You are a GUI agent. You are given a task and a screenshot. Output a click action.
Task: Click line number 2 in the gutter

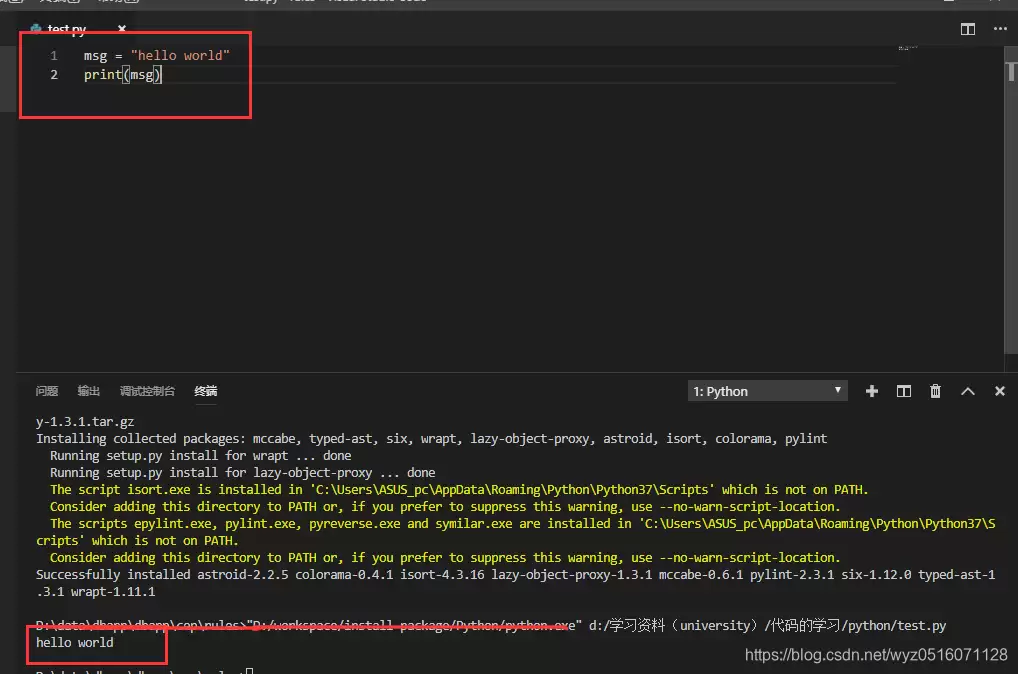coord(54,75)
